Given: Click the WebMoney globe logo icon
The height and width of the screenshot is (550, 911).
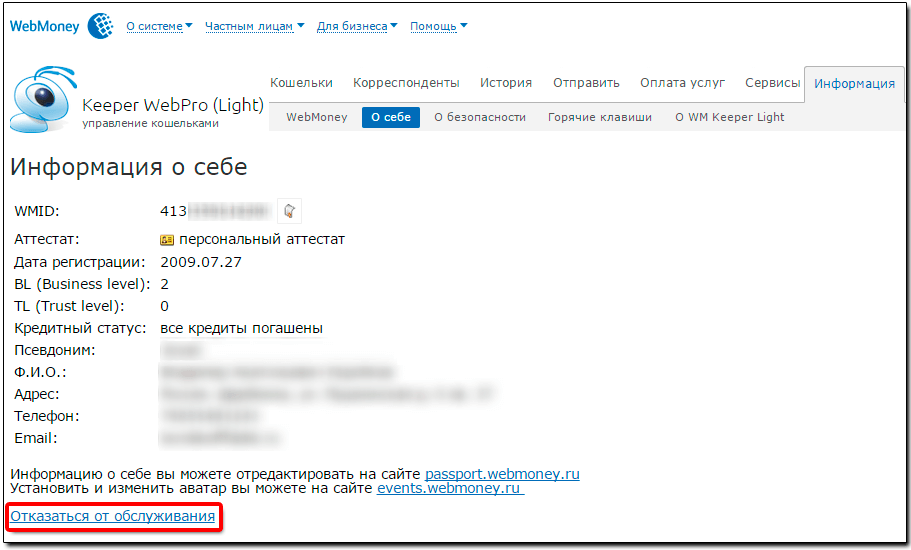Looking at the screenshot, I should point(101,26).
